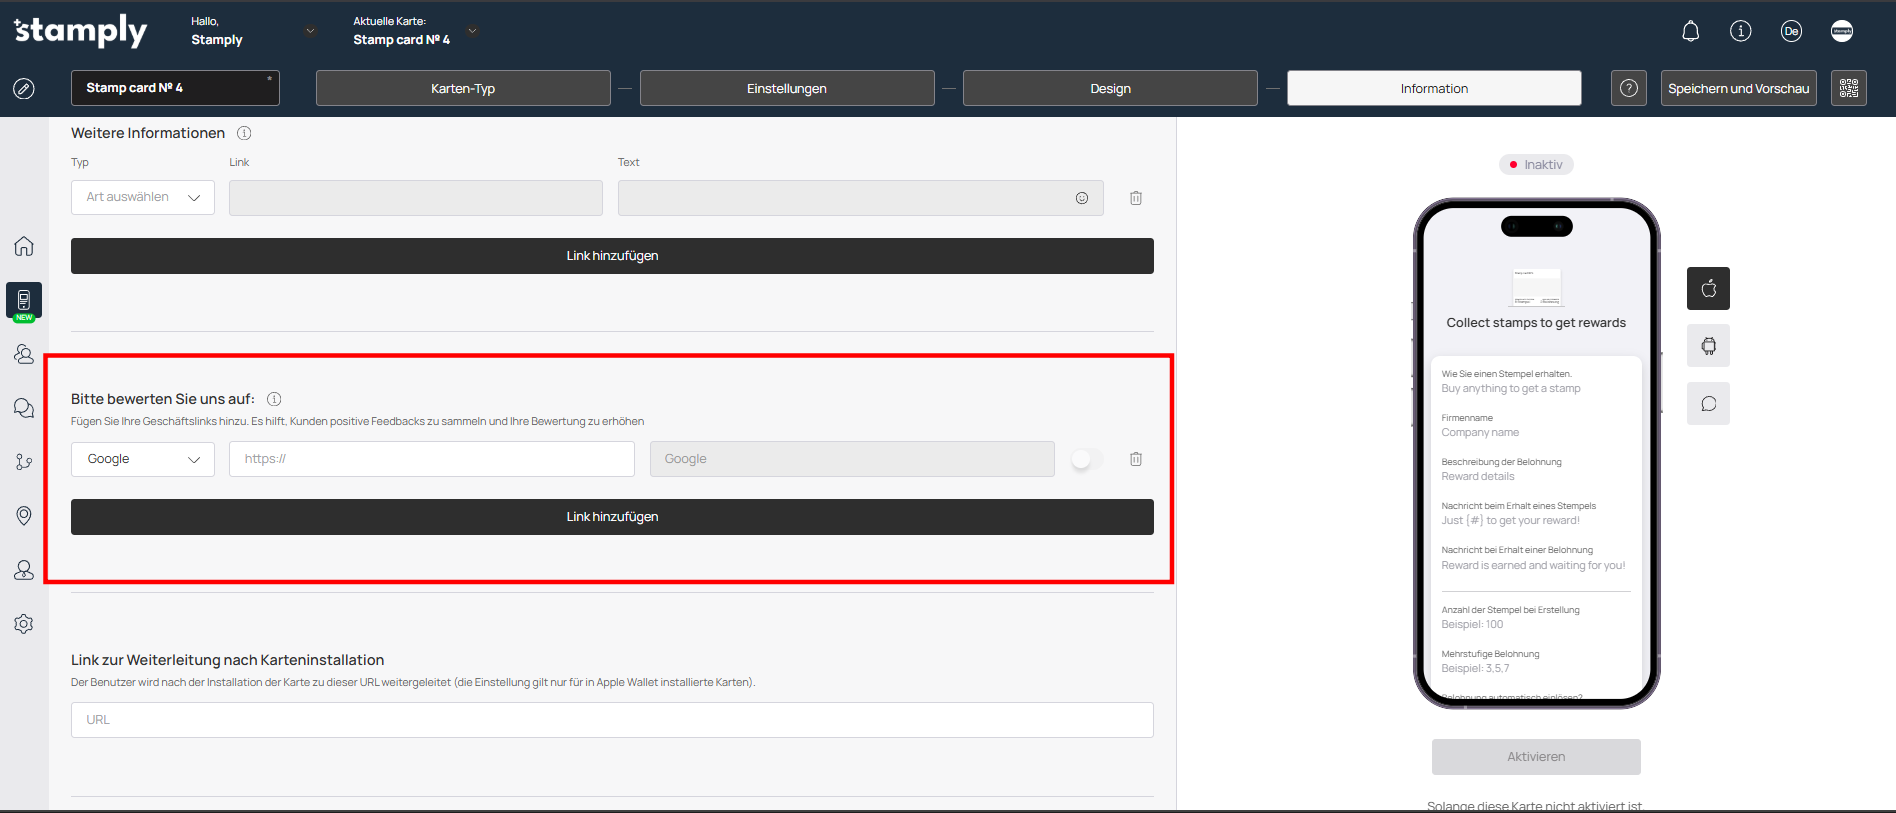Image resolution: width=1896 pixels, height=813 pixels.
Task: Click the redirect URL input field
Action: pyautogui.click(x=612, y=720)
